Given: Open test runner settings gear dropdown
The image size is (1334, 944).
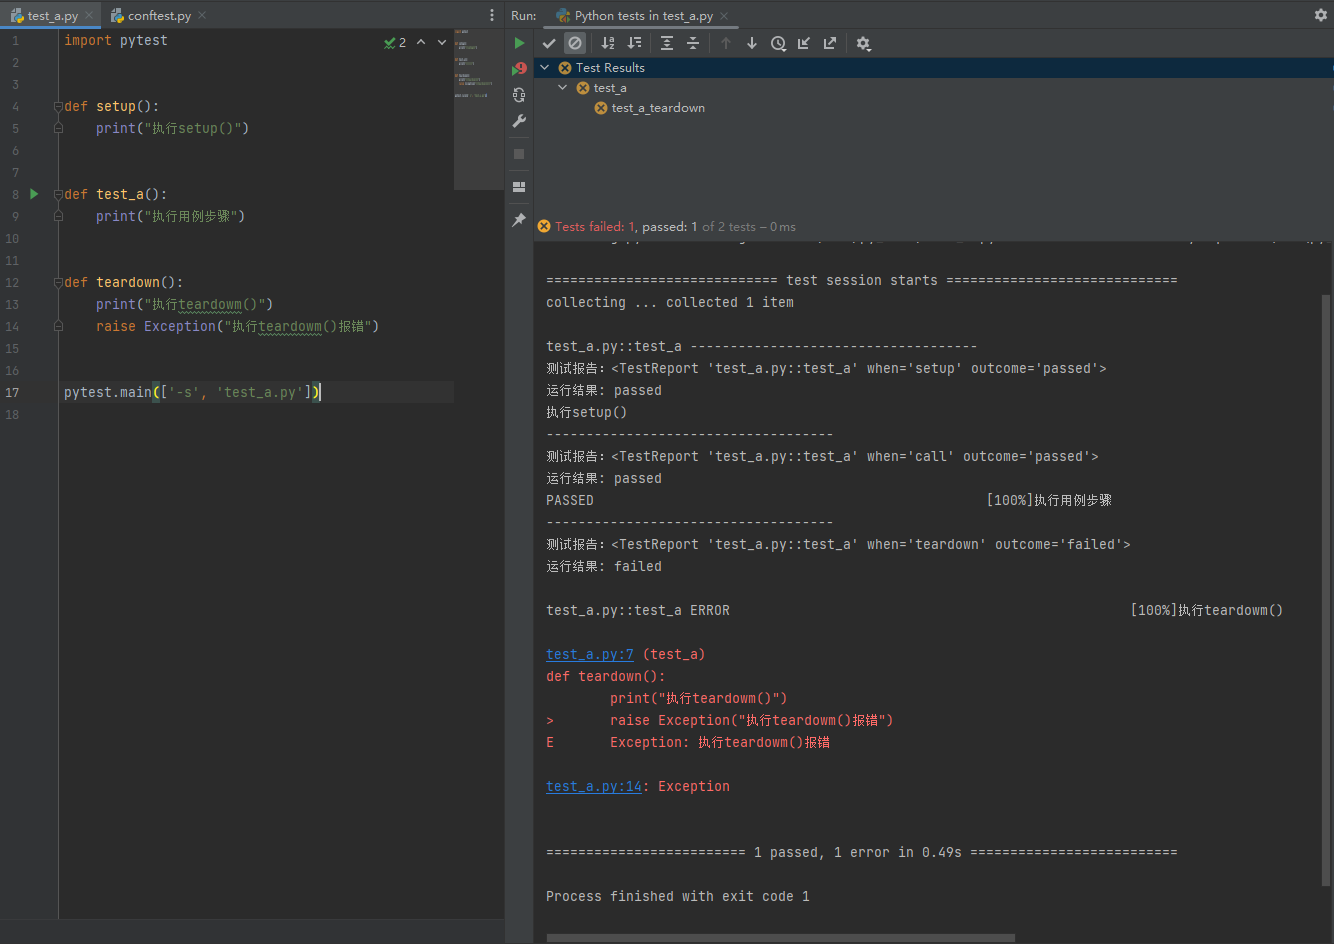Looking at the screenshot, I should coord(864,43).
